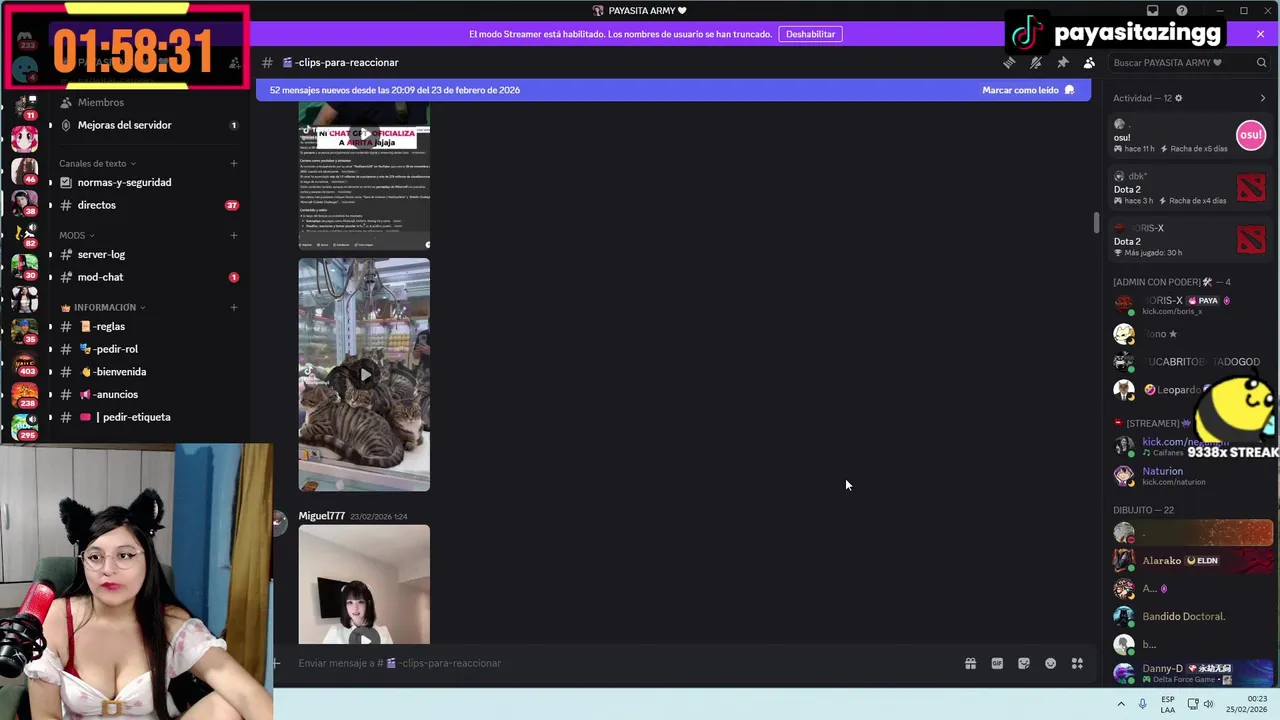Open the server-log channel
The height and width of the screenshot is (720, 1280).
(150, 254)
